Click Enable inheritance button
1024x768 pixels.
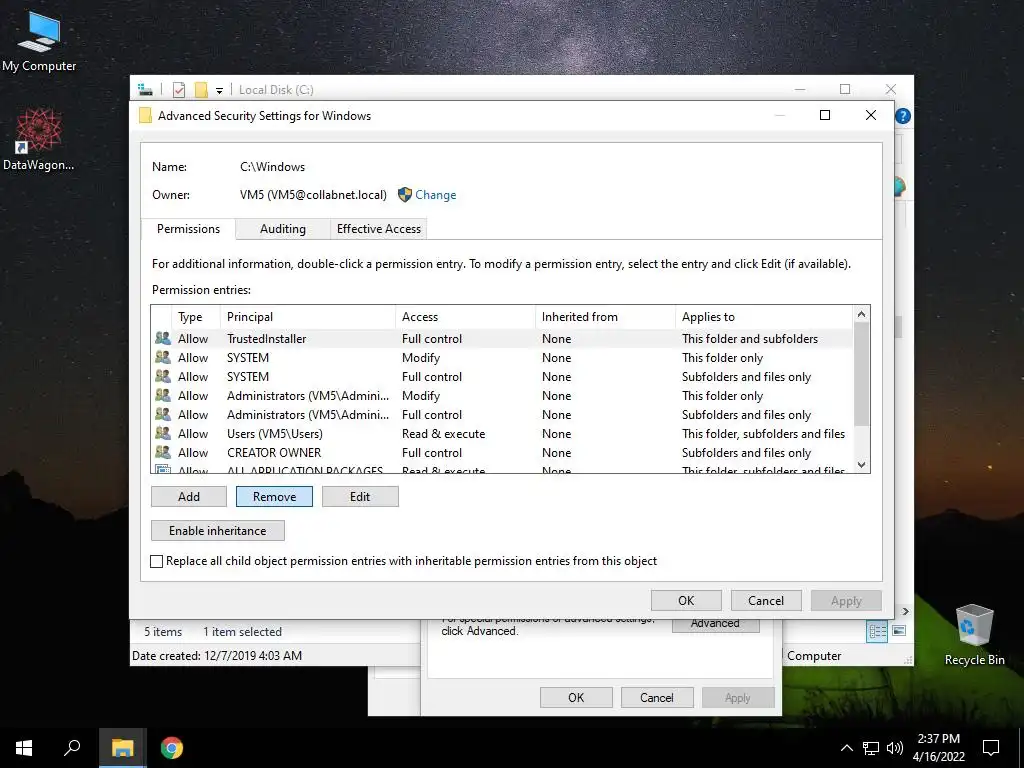[217, 530]
